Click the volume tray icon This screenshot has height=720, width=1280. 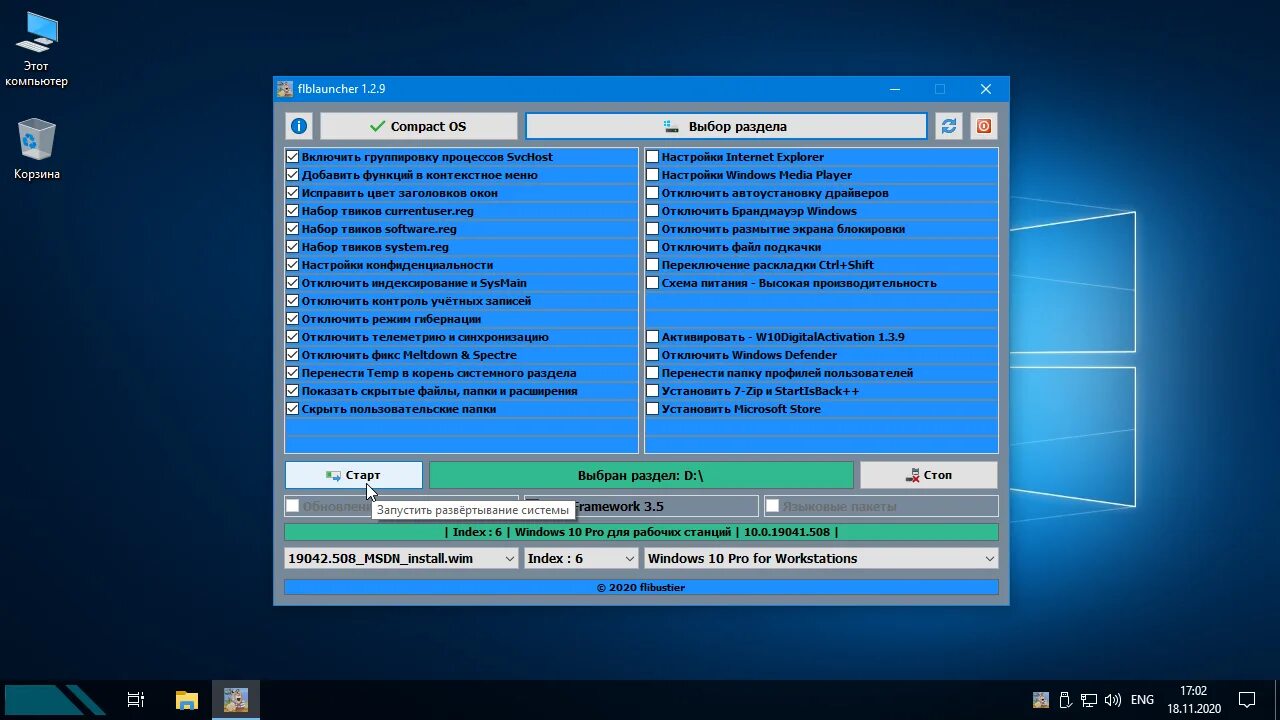(x=1113, y=700)
